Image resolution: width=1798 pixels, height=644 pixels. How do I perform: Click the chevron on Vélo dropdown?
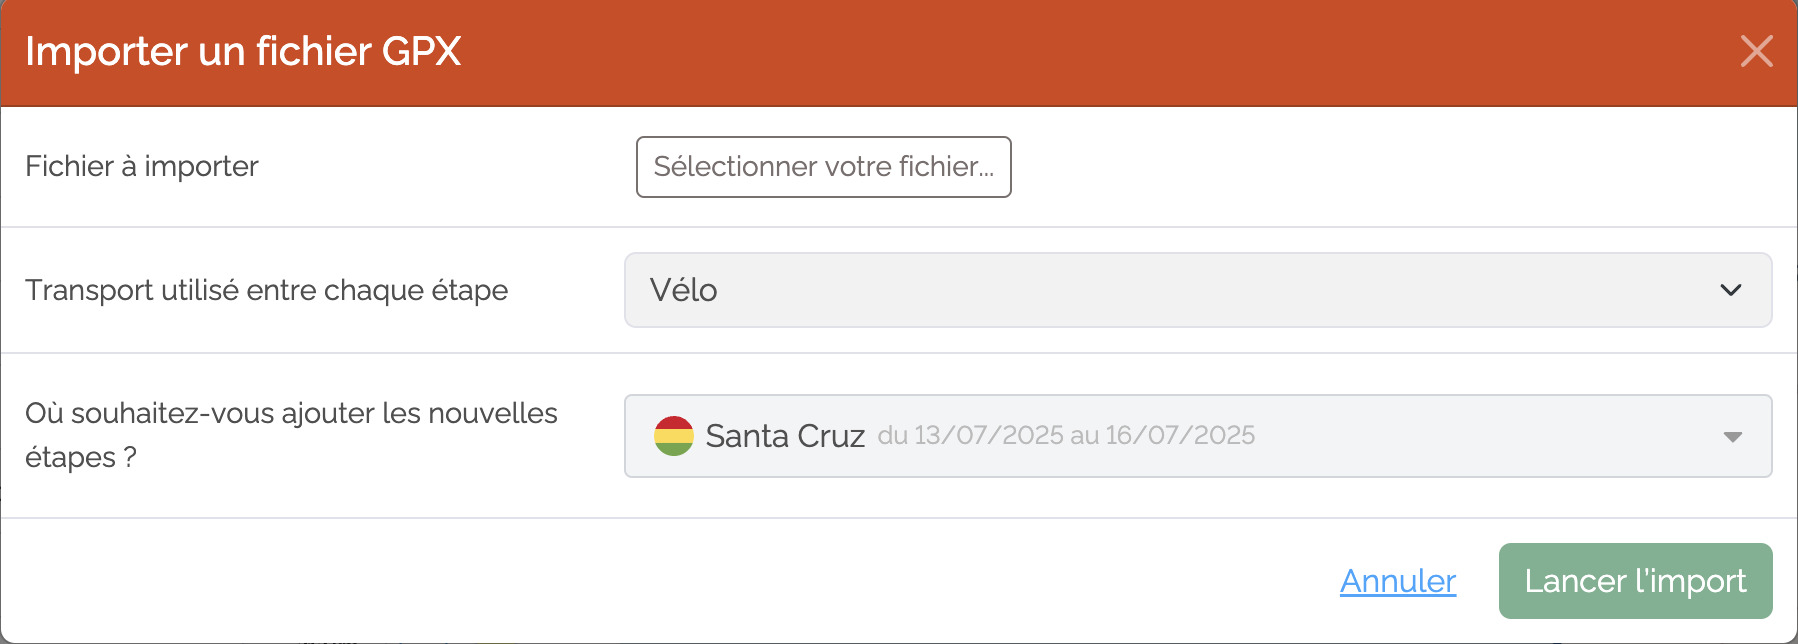tap(1731, 290)
